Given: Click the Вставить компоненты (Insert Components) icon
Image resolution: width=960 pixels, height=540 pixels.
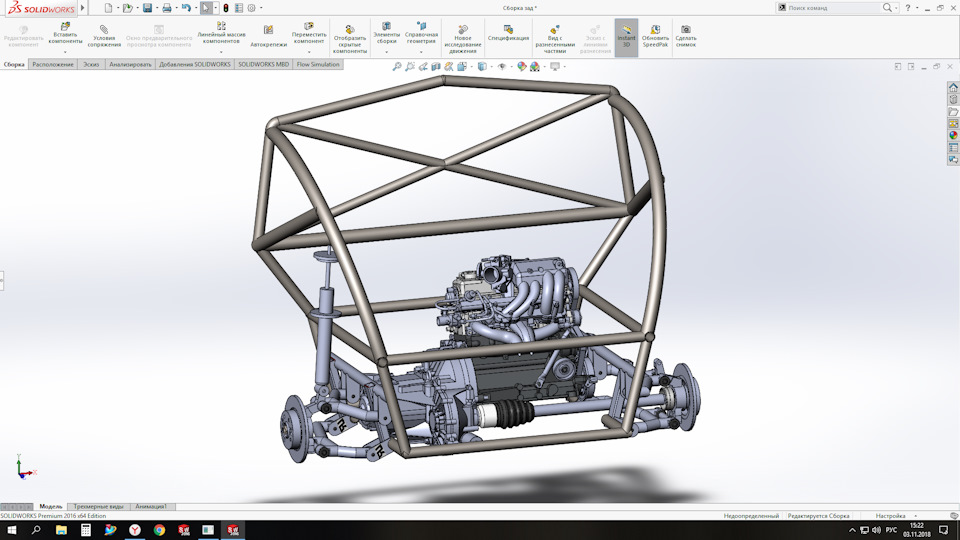Looking at the screenshot, I should coord(65,27).
